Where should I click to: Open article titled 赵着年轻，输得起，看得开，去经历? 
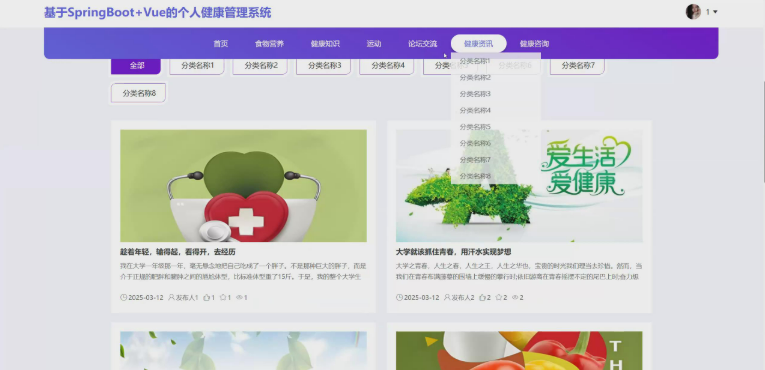[x=178, y=252]
